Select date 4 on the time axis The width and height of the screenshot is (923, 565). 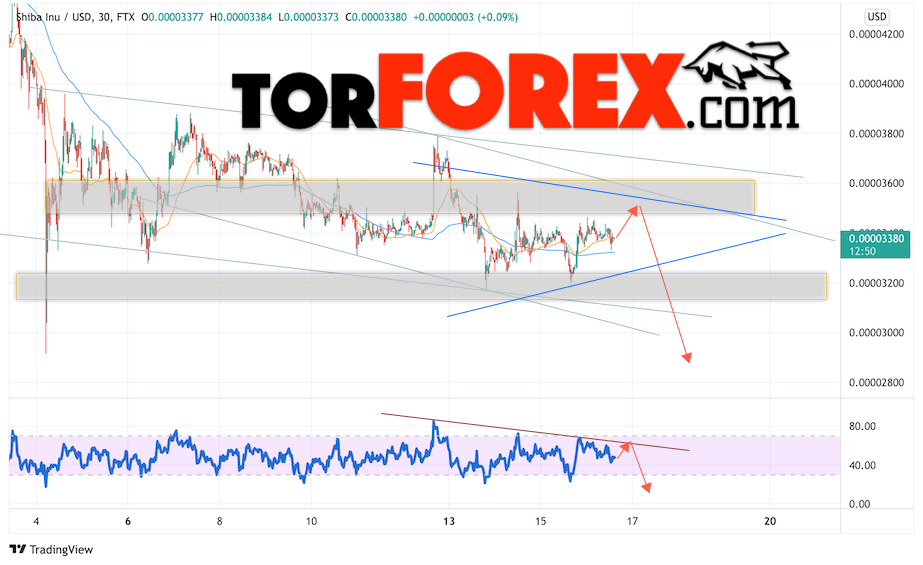pos(36,521)
